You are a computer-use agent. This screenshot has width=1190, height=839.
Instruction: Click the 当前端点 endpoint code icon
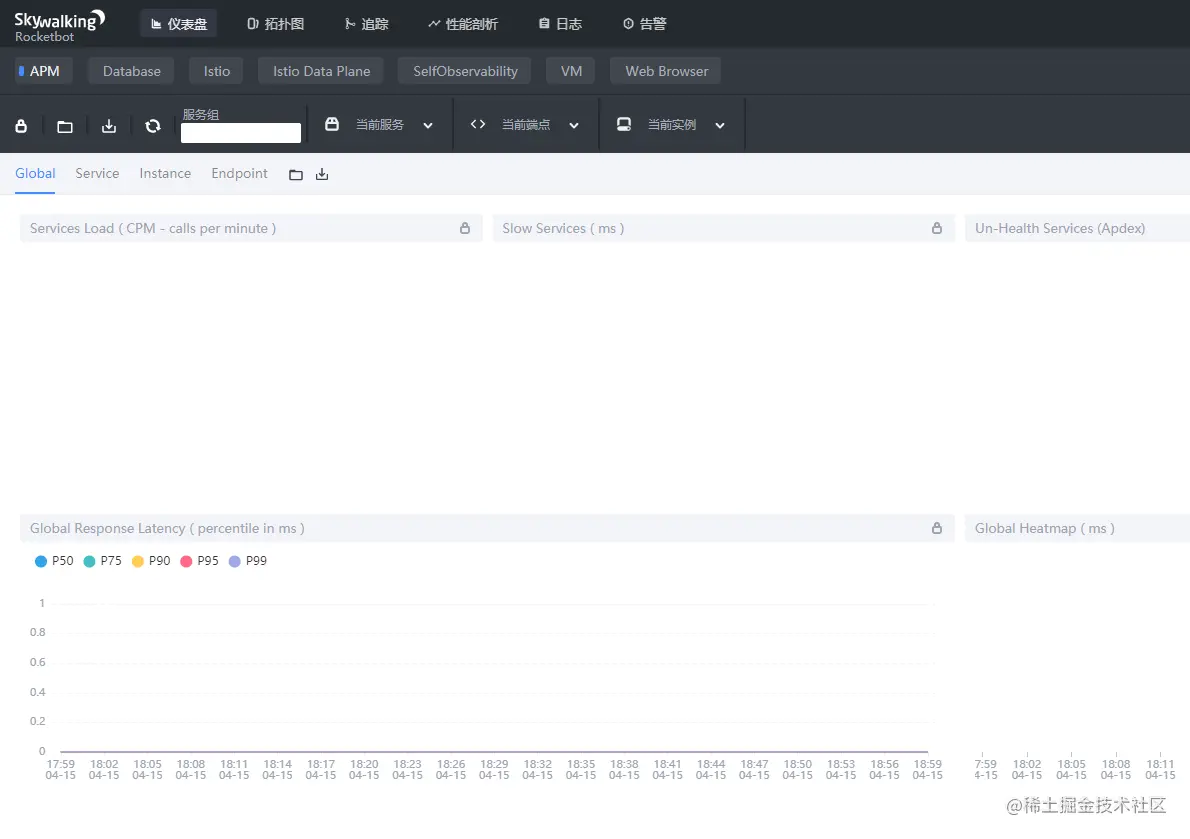coord(477,124)
